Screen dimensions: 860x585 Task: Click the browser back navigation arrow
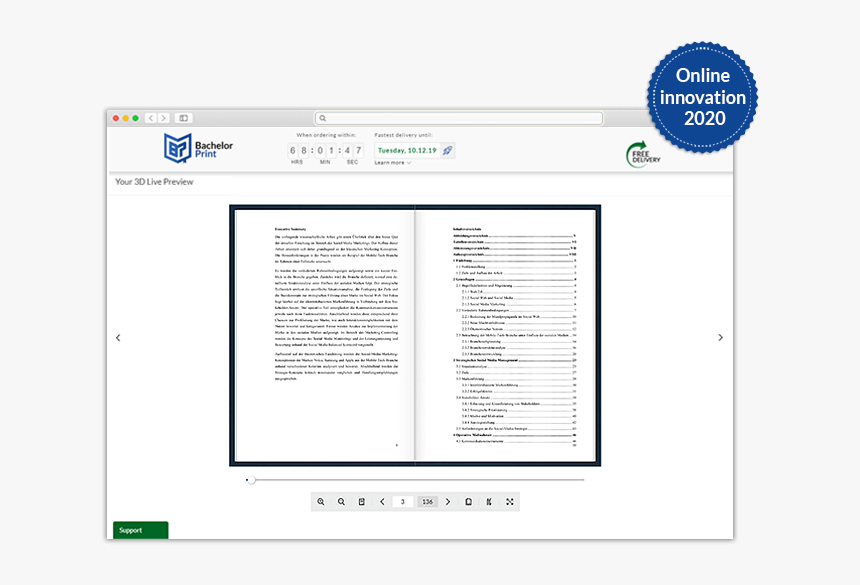tap(151, 118)
